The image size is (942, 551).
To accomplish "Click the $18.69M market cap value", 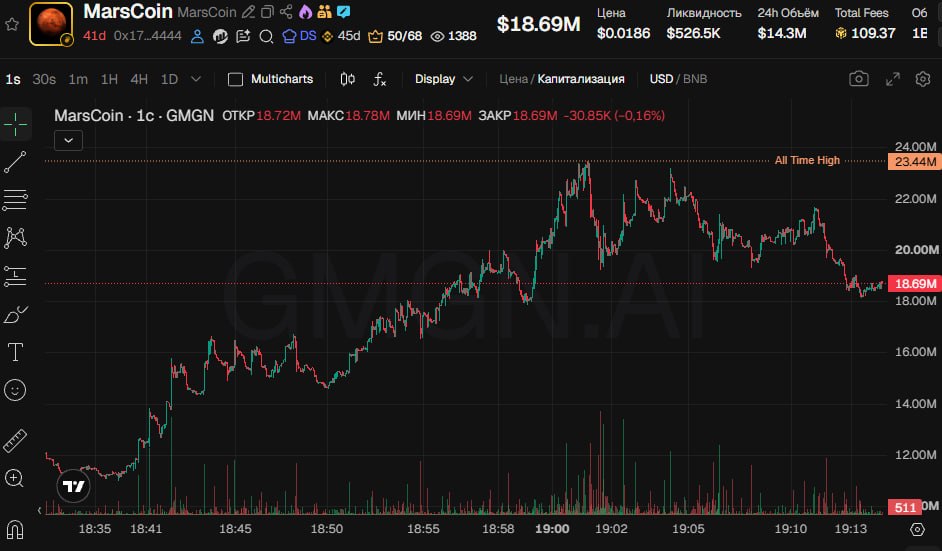I will (x=538, y=24).
